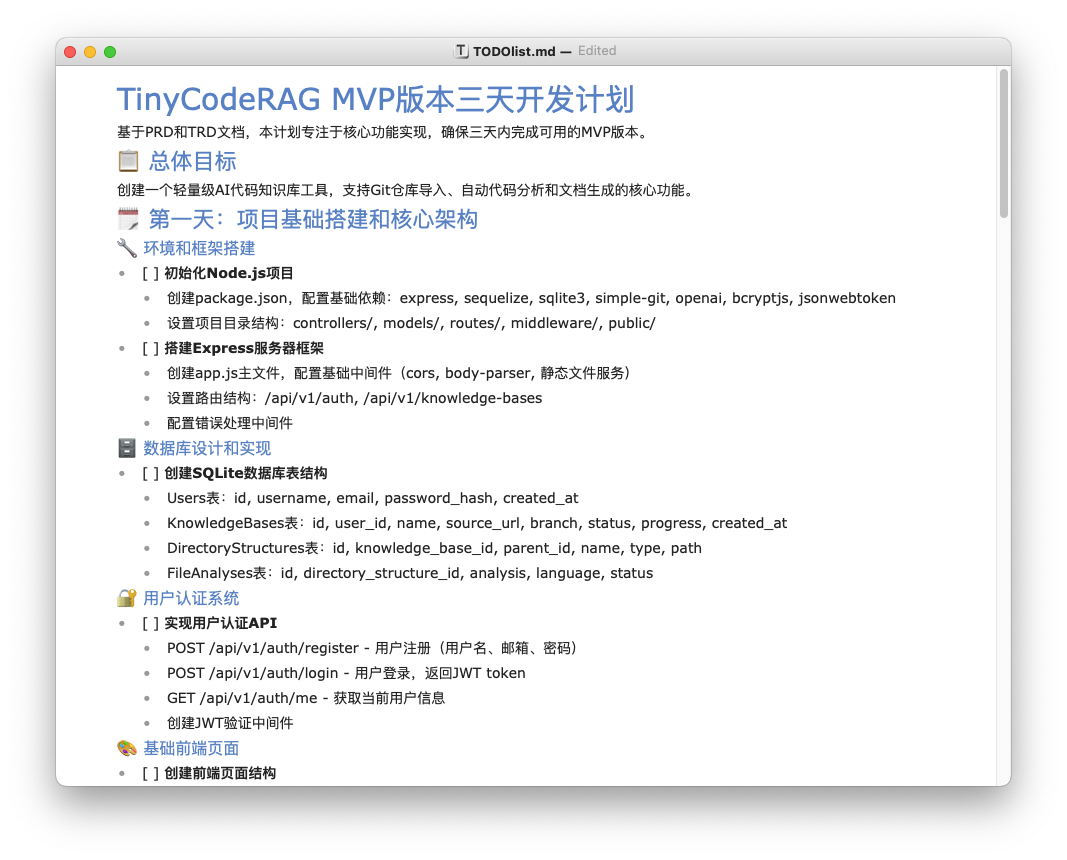Click the bullet beside Users表 list item

coord(148,497)
